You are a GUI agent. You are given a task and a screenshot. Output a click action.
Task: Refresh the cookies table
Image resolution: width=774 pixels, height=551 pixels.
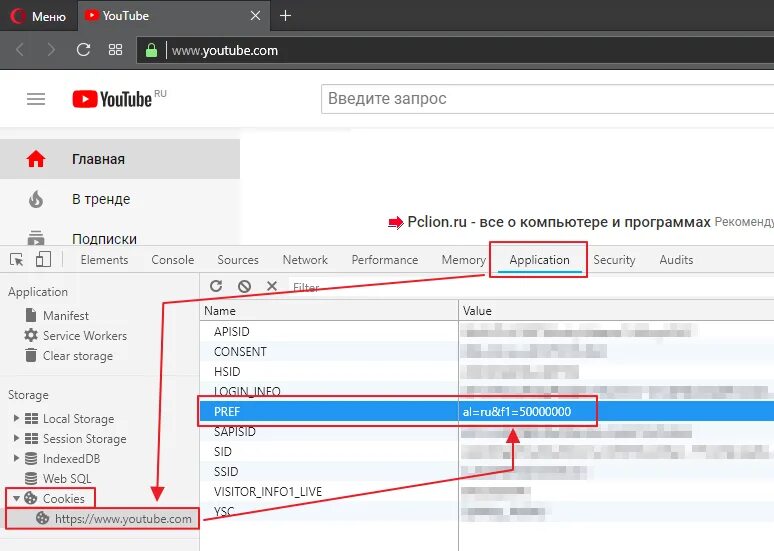click(216, 286)
